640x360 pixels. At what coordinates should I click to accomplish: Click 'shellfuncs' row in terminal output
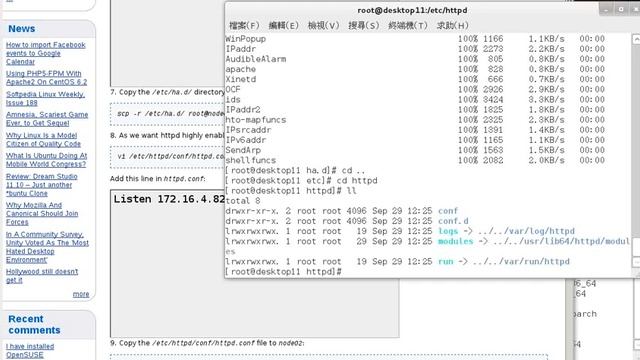pos(415,160)
